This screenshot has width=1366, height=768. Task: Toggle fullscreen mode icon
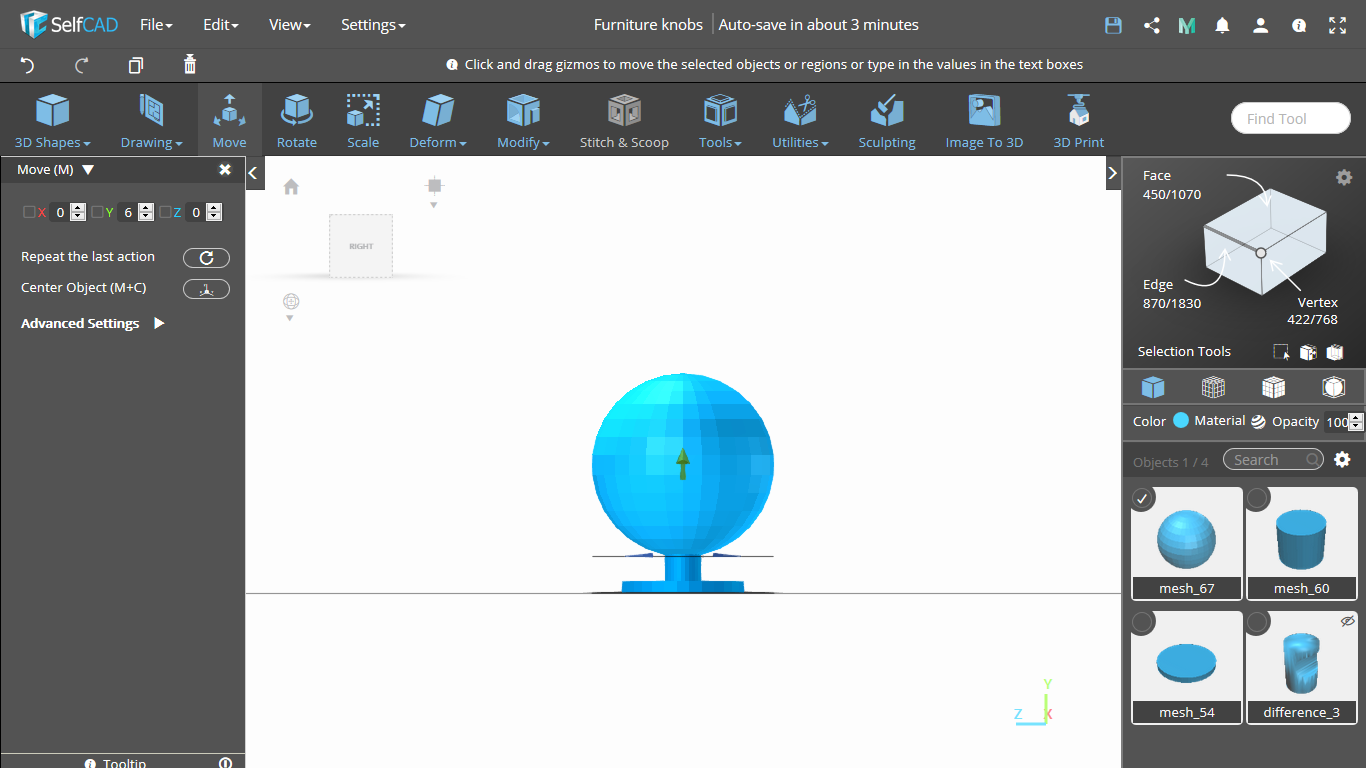tap(1338, 26)
